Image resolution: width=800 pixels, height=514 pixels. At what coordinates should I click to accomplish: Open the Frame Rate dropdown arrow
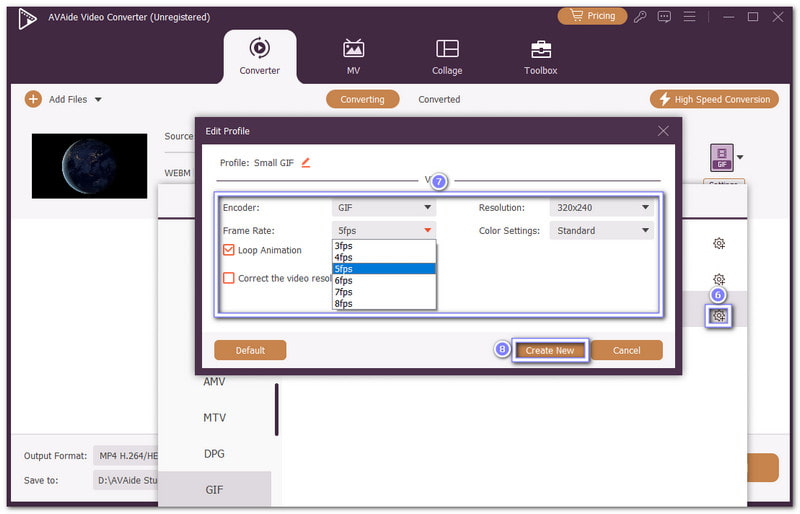pyautogui.click(x=428, y=230)
